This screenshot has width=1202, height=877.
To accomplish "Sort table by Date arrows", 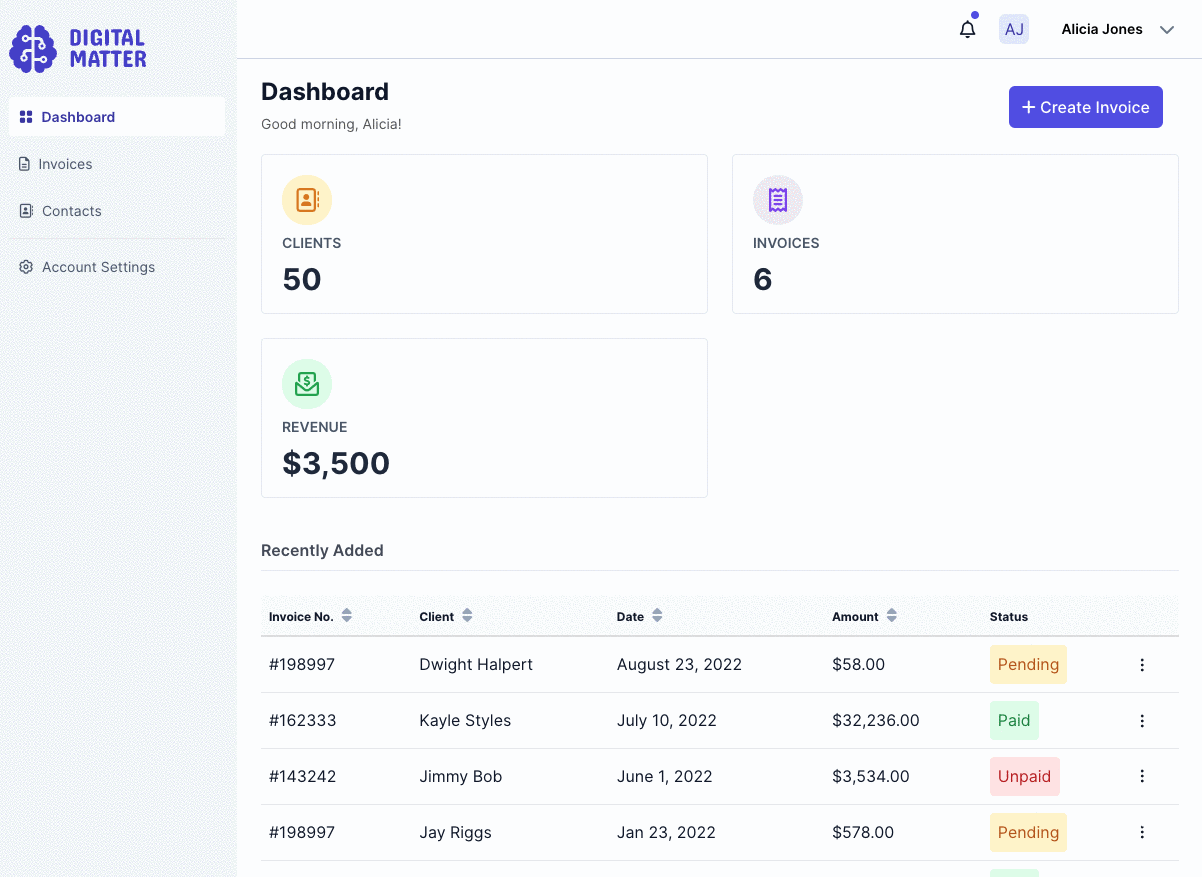I will click(657, 616).
